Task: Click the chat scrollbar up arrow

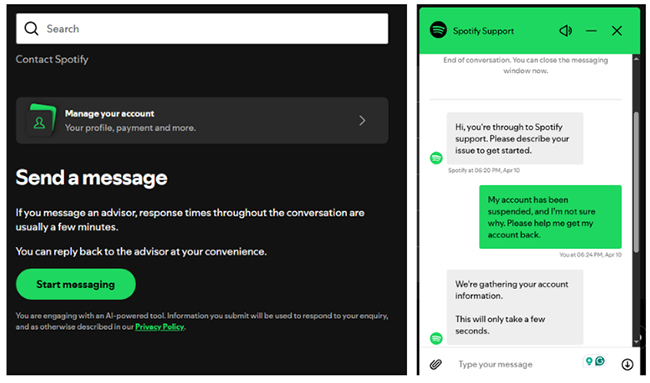Action: point(636,59)
